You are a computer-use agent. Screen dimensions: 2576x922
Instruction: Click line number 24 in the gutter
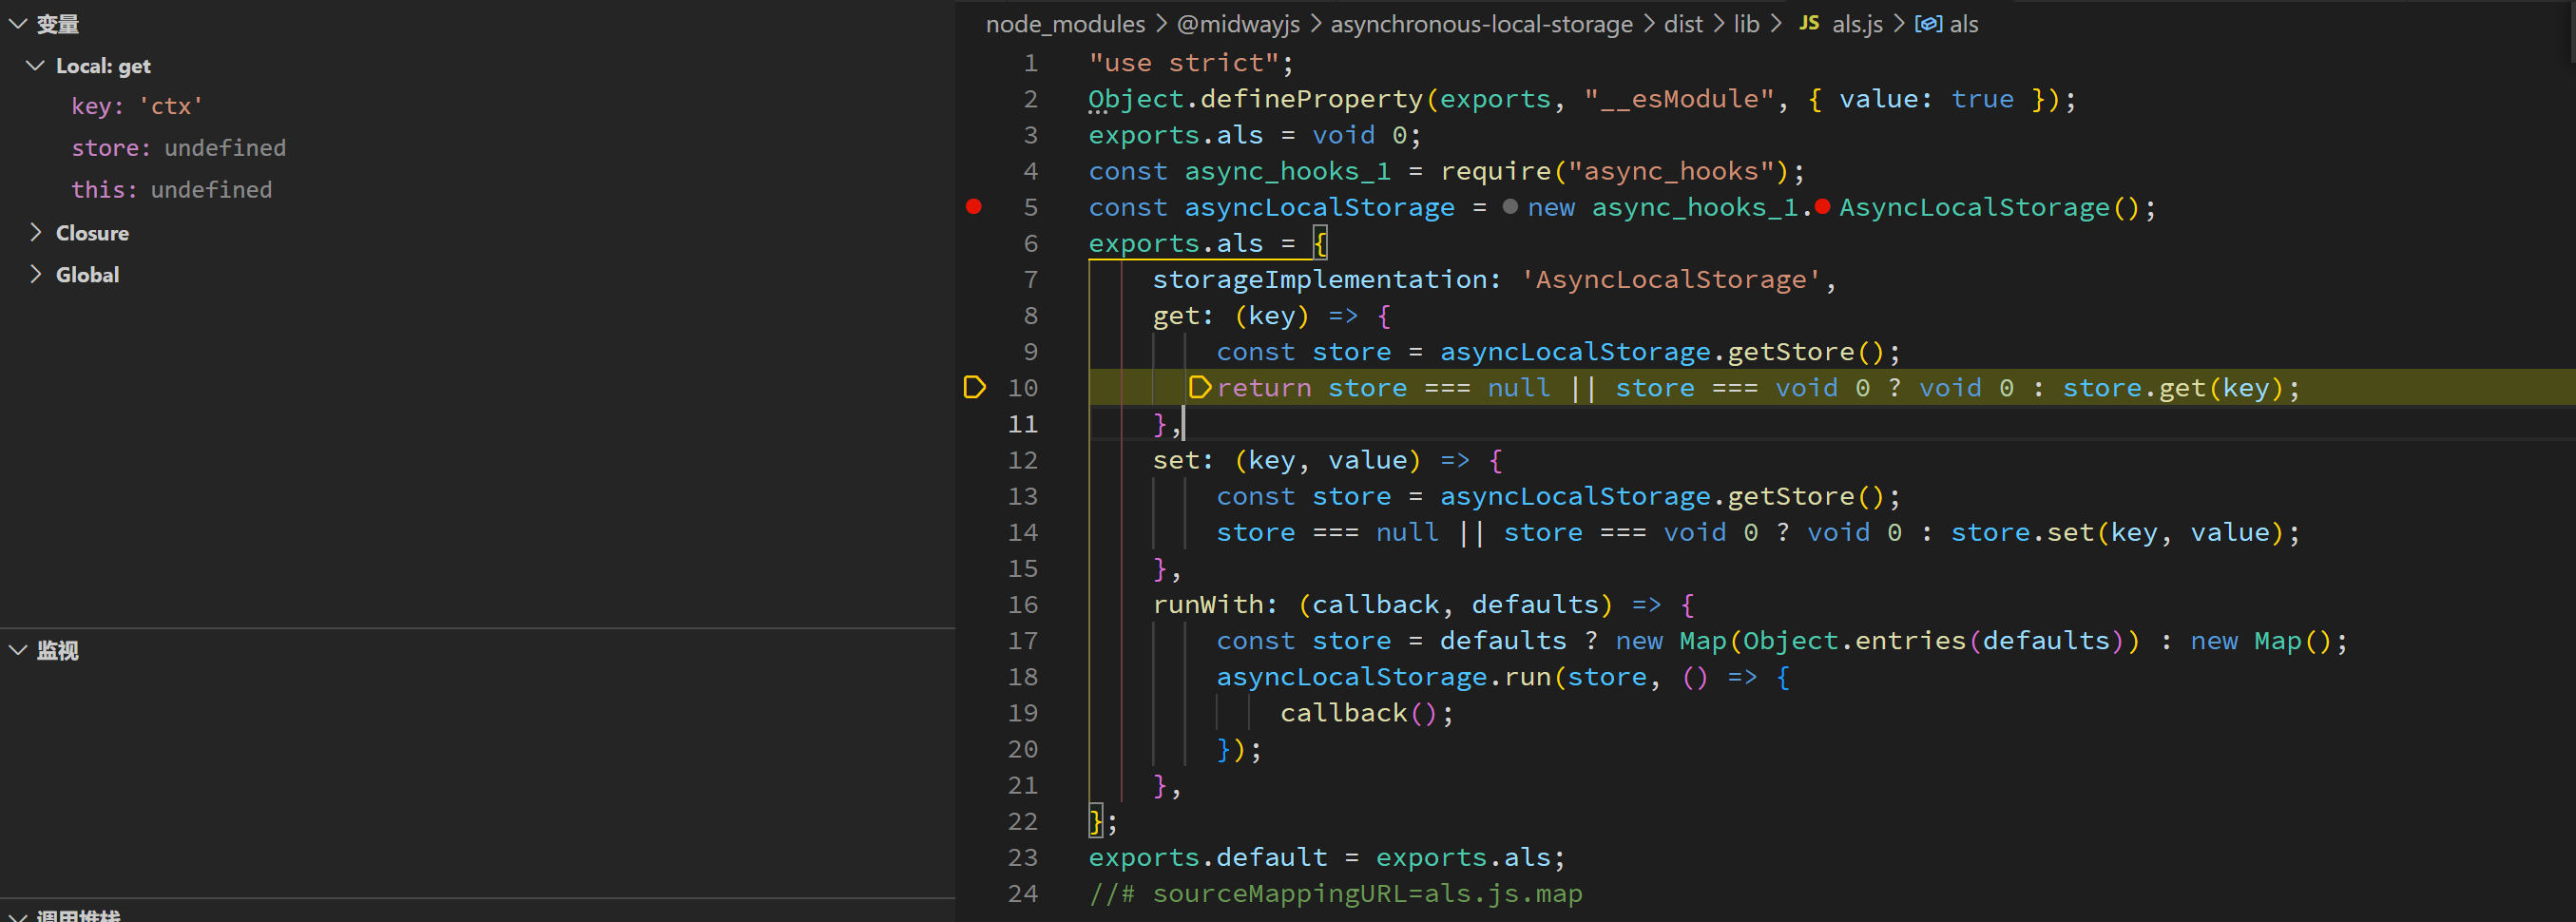point(1022,893)
